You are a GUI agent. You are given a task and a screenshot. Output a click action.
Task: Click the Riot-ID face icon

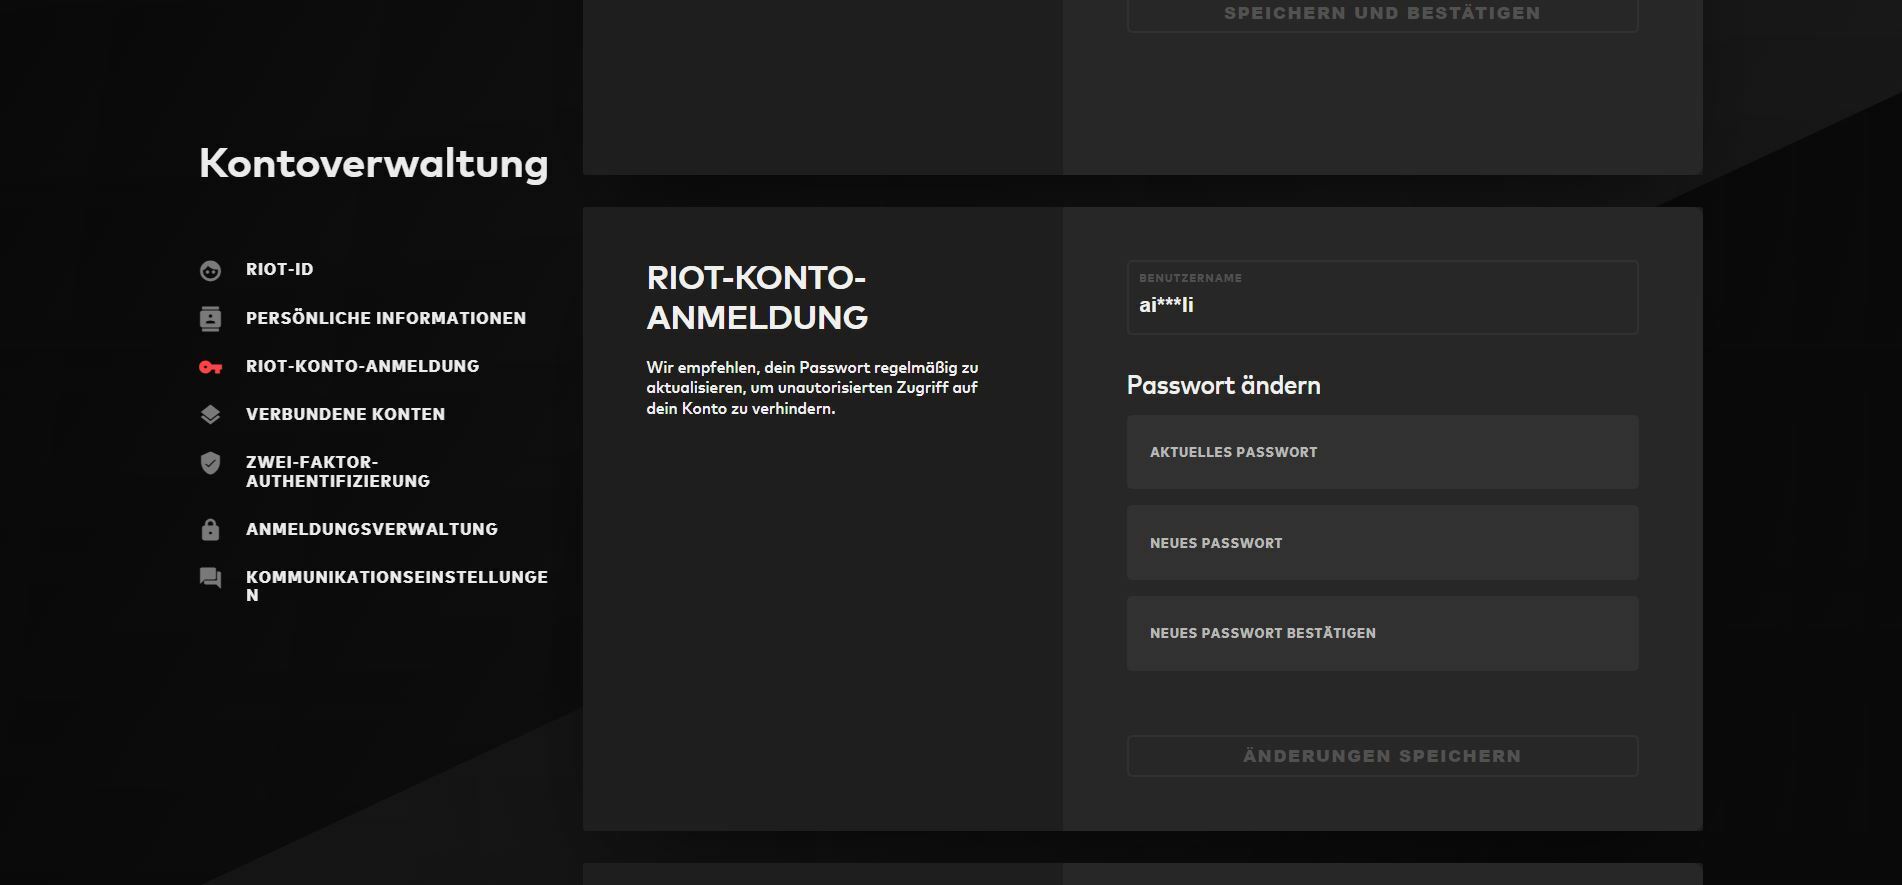coord(210,270)
